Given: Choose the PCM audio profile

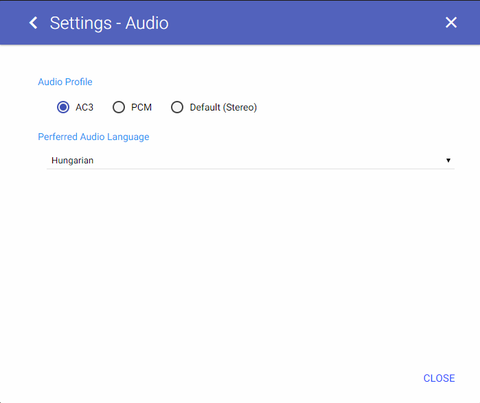Looking at the screenshot, I should point(119,107).
